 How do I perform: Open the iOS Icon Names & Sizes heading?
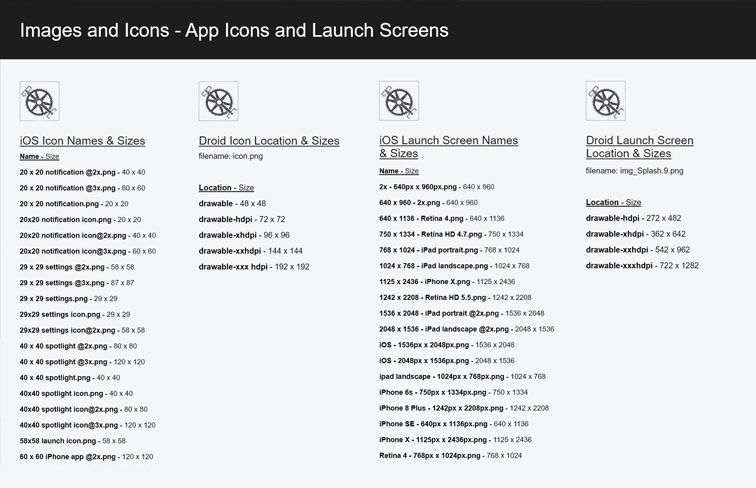coord(82,141)
